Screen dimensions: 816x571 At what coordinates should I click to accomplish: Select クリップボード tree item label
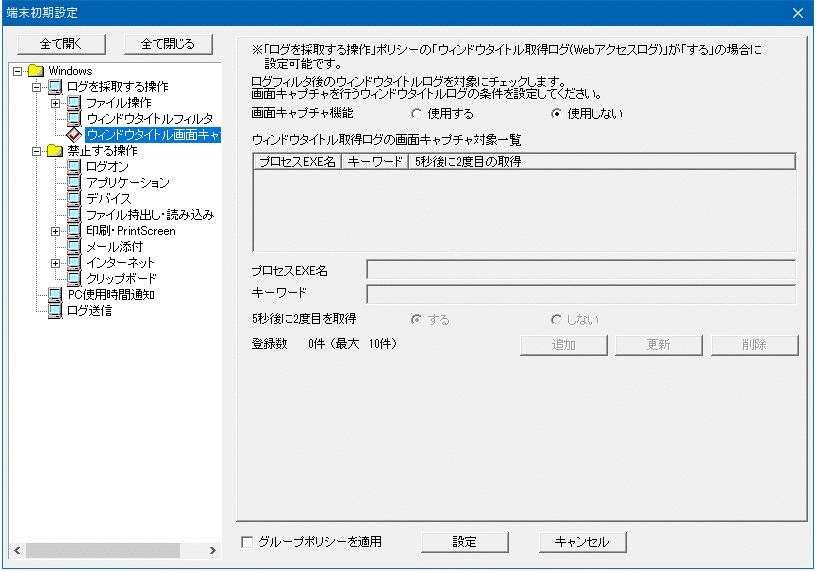pyautogui.click(x=121, y=278)
